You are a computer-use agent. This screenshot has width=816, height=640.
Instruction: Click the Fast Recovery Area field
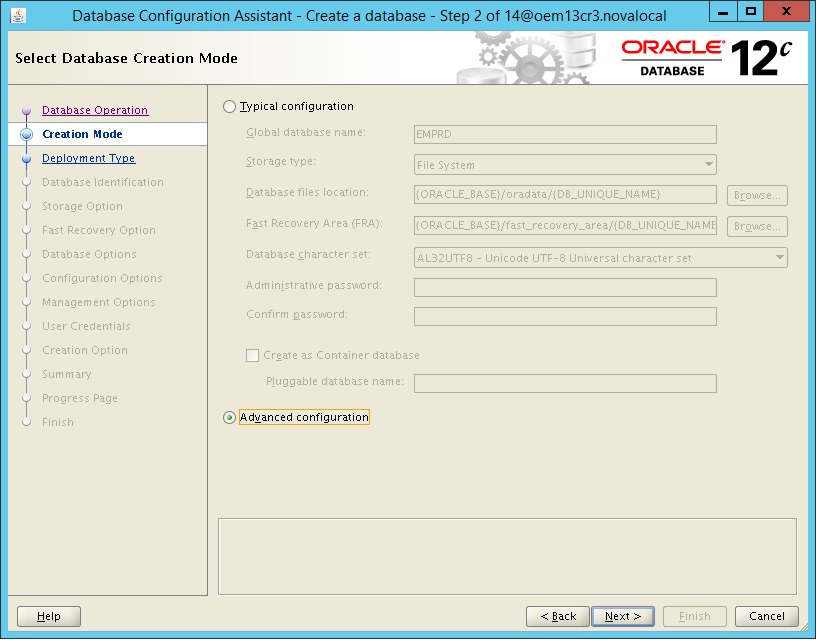click(x=565, y=225)
